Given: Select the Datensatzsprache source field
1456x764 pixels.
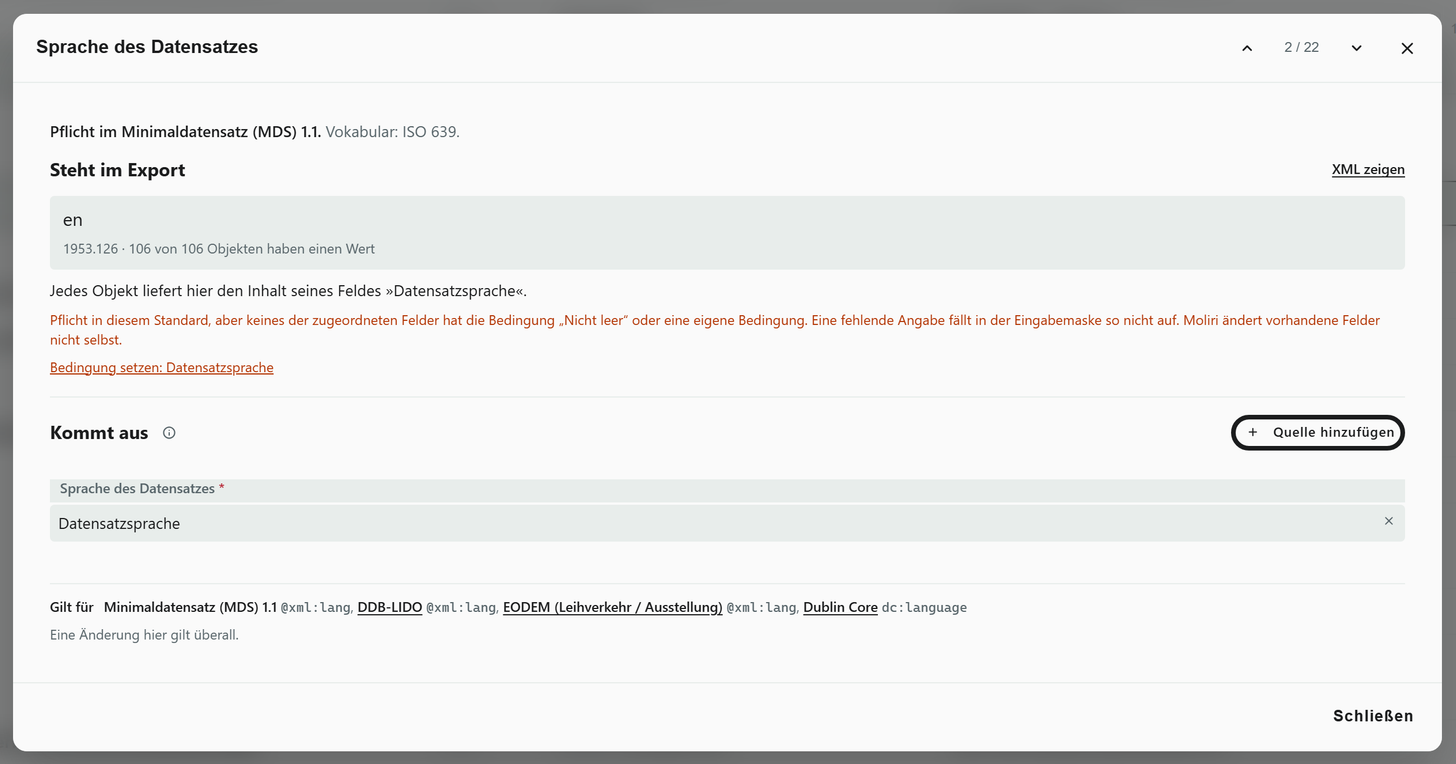Looking at the screenshot, I should click(727, 523).
